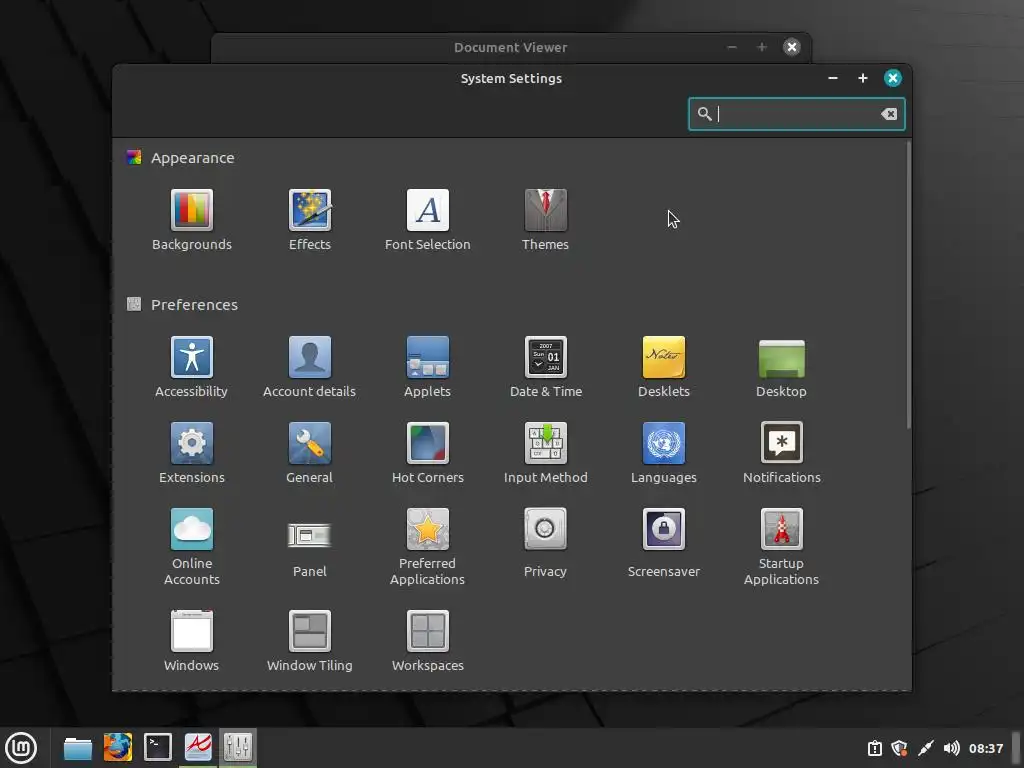Open the Effects settings
Image resolution: width=1024 pixels, height=768 pixels.
click(310, 220)
